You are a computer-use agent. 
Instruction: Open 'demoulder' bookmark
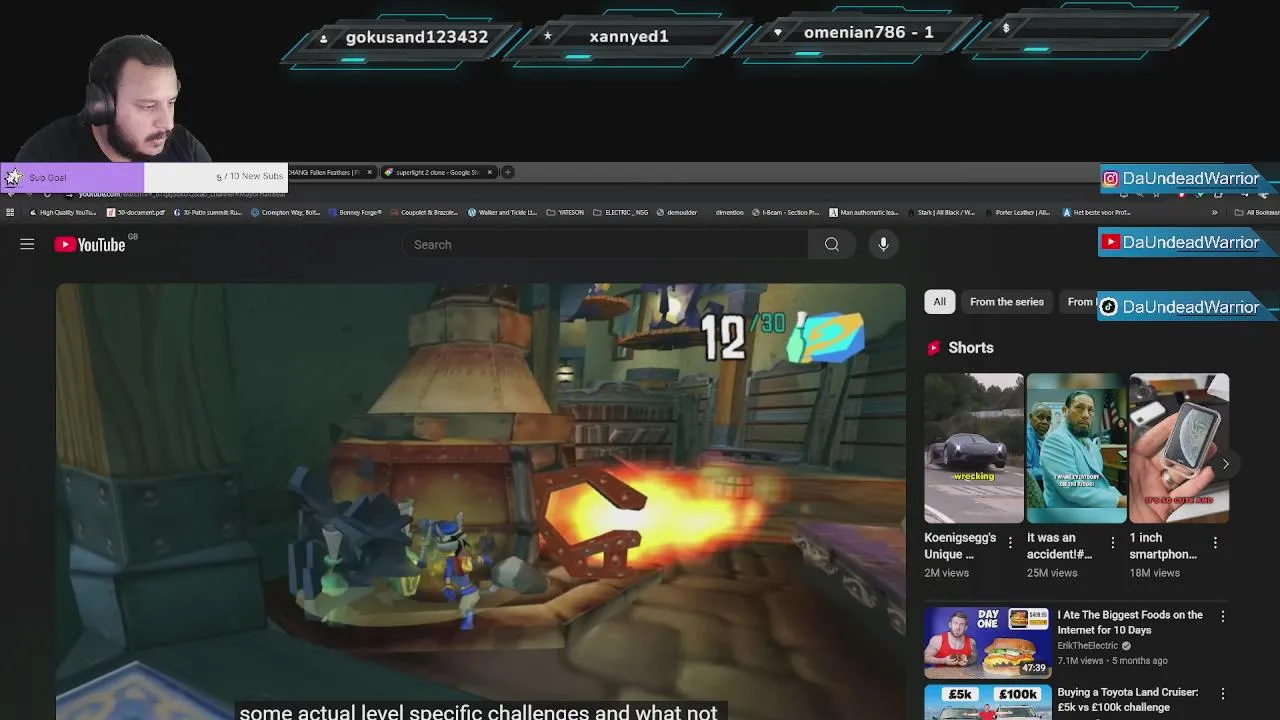(677, 212)
